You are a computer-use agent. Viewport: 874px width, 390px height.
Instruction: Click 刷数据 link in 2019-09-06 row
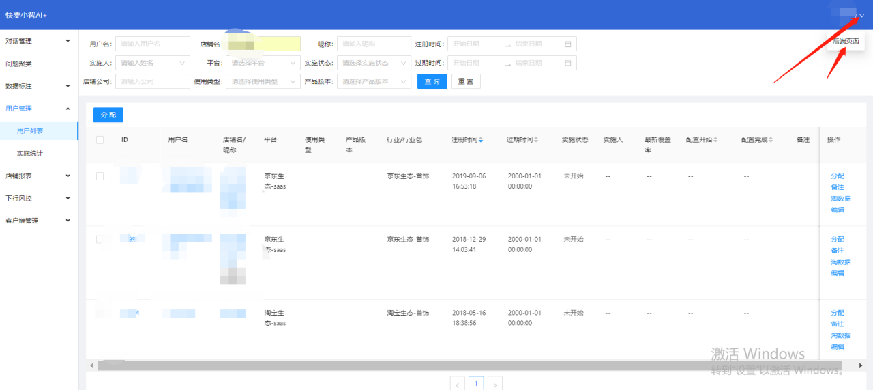click(840, 199)
